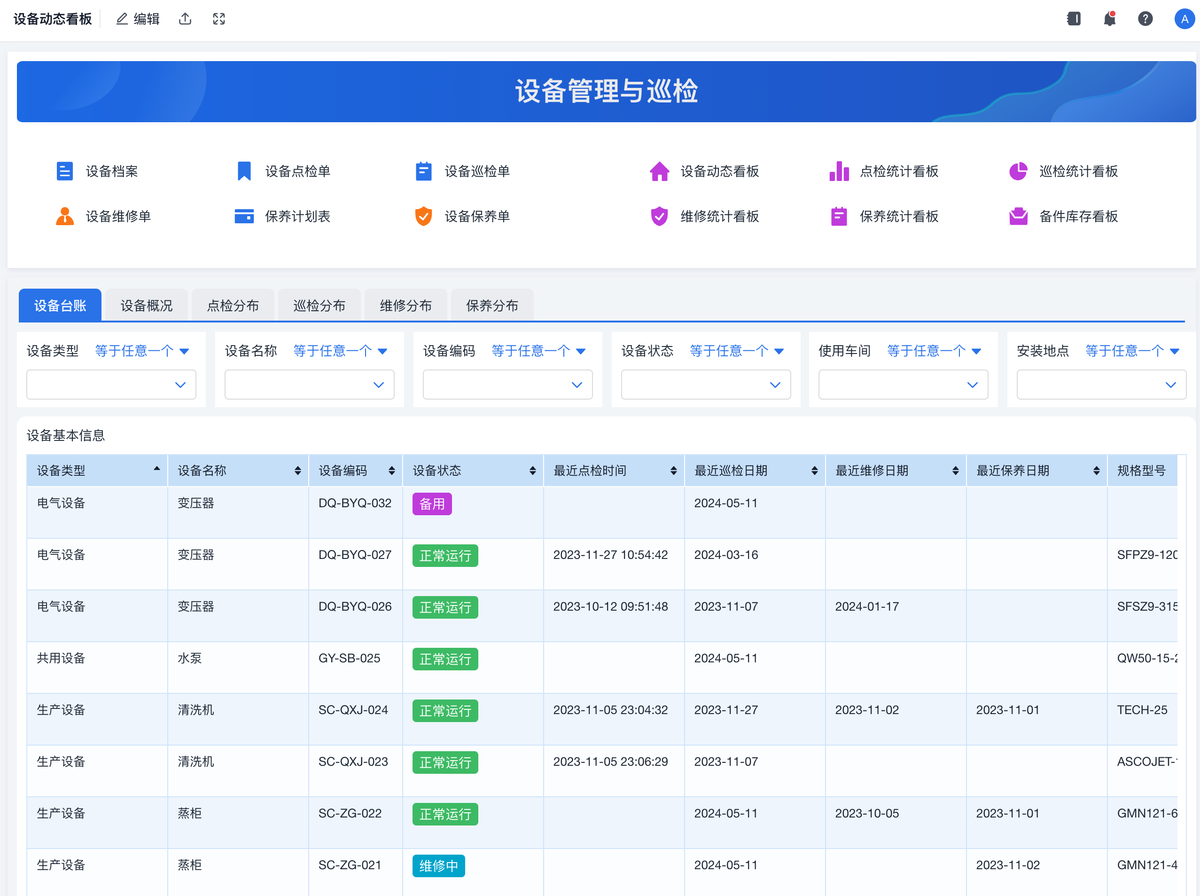Enter fullscreen mode via expand icon
The image size is (1200, 896).
point(219,19)
